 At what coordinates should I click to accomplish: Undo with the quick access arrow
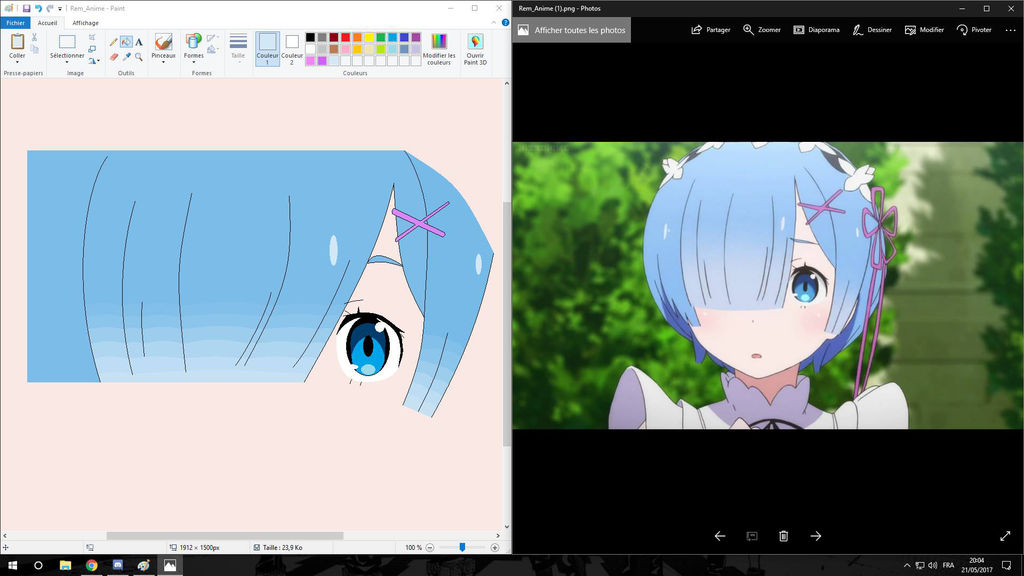click(38, 8)
